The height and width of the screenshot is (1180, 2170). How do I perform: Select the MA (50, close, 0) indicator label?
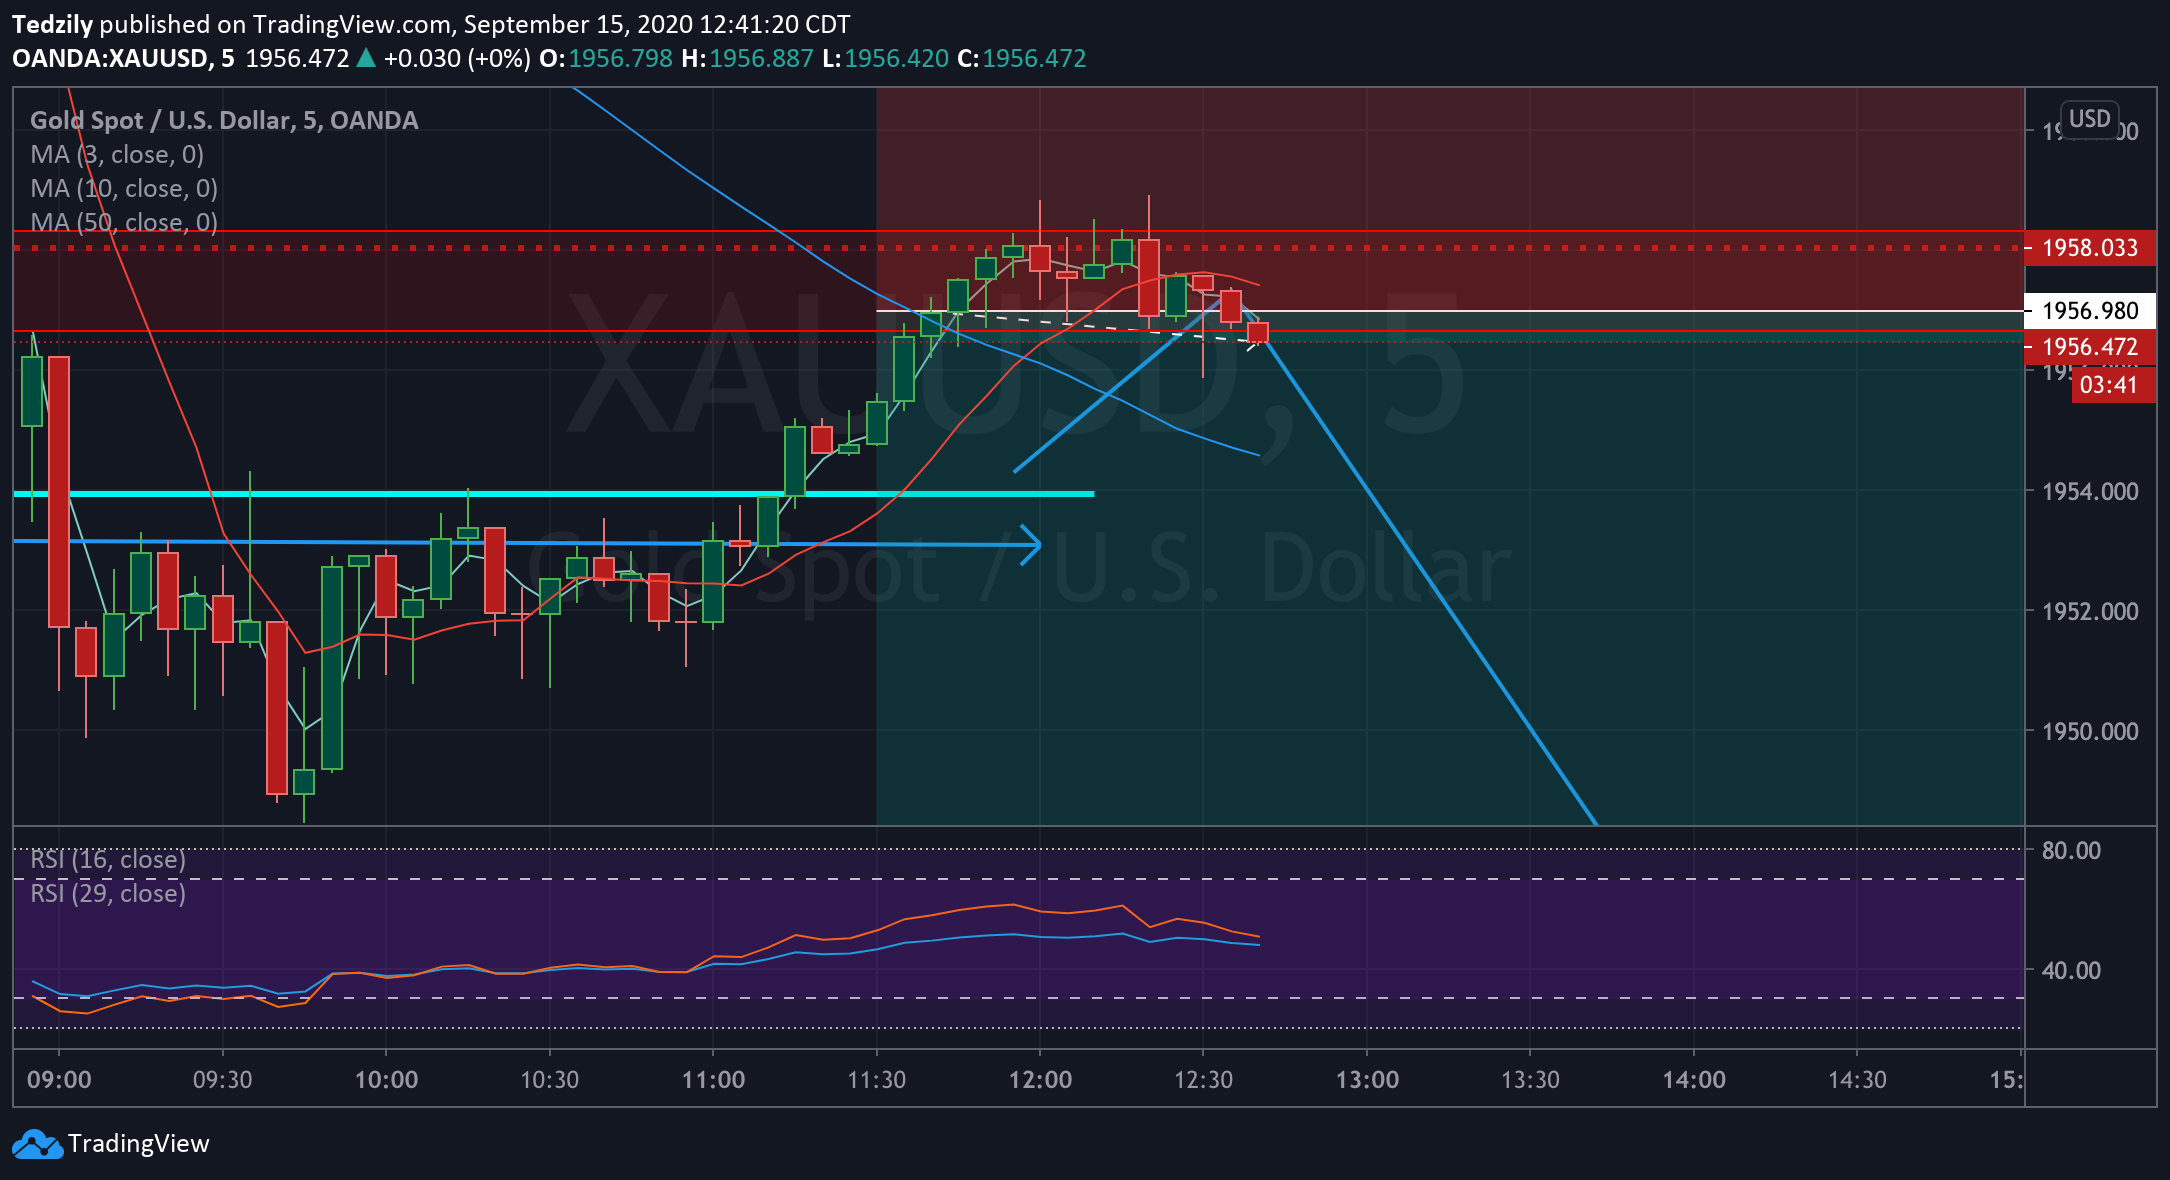124,222
